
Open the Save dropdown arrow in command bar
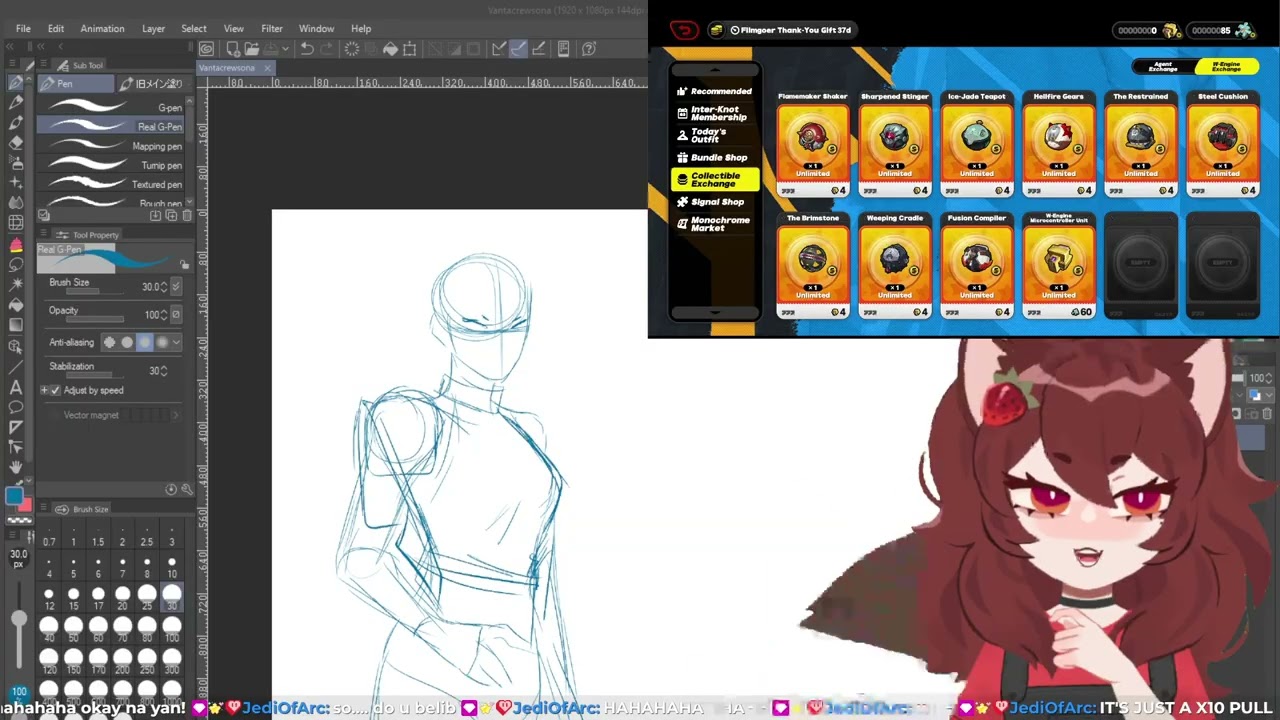click(x=287, y=49)
